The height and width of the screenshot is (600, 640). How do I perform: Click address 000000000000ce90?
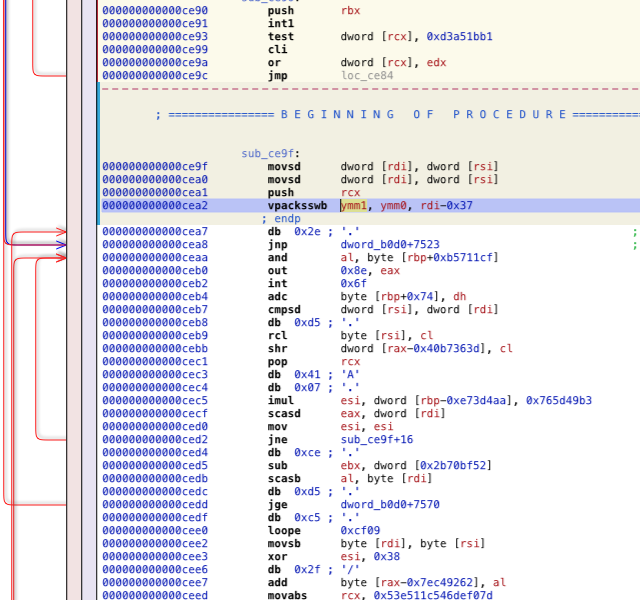[x=155, y=11]
